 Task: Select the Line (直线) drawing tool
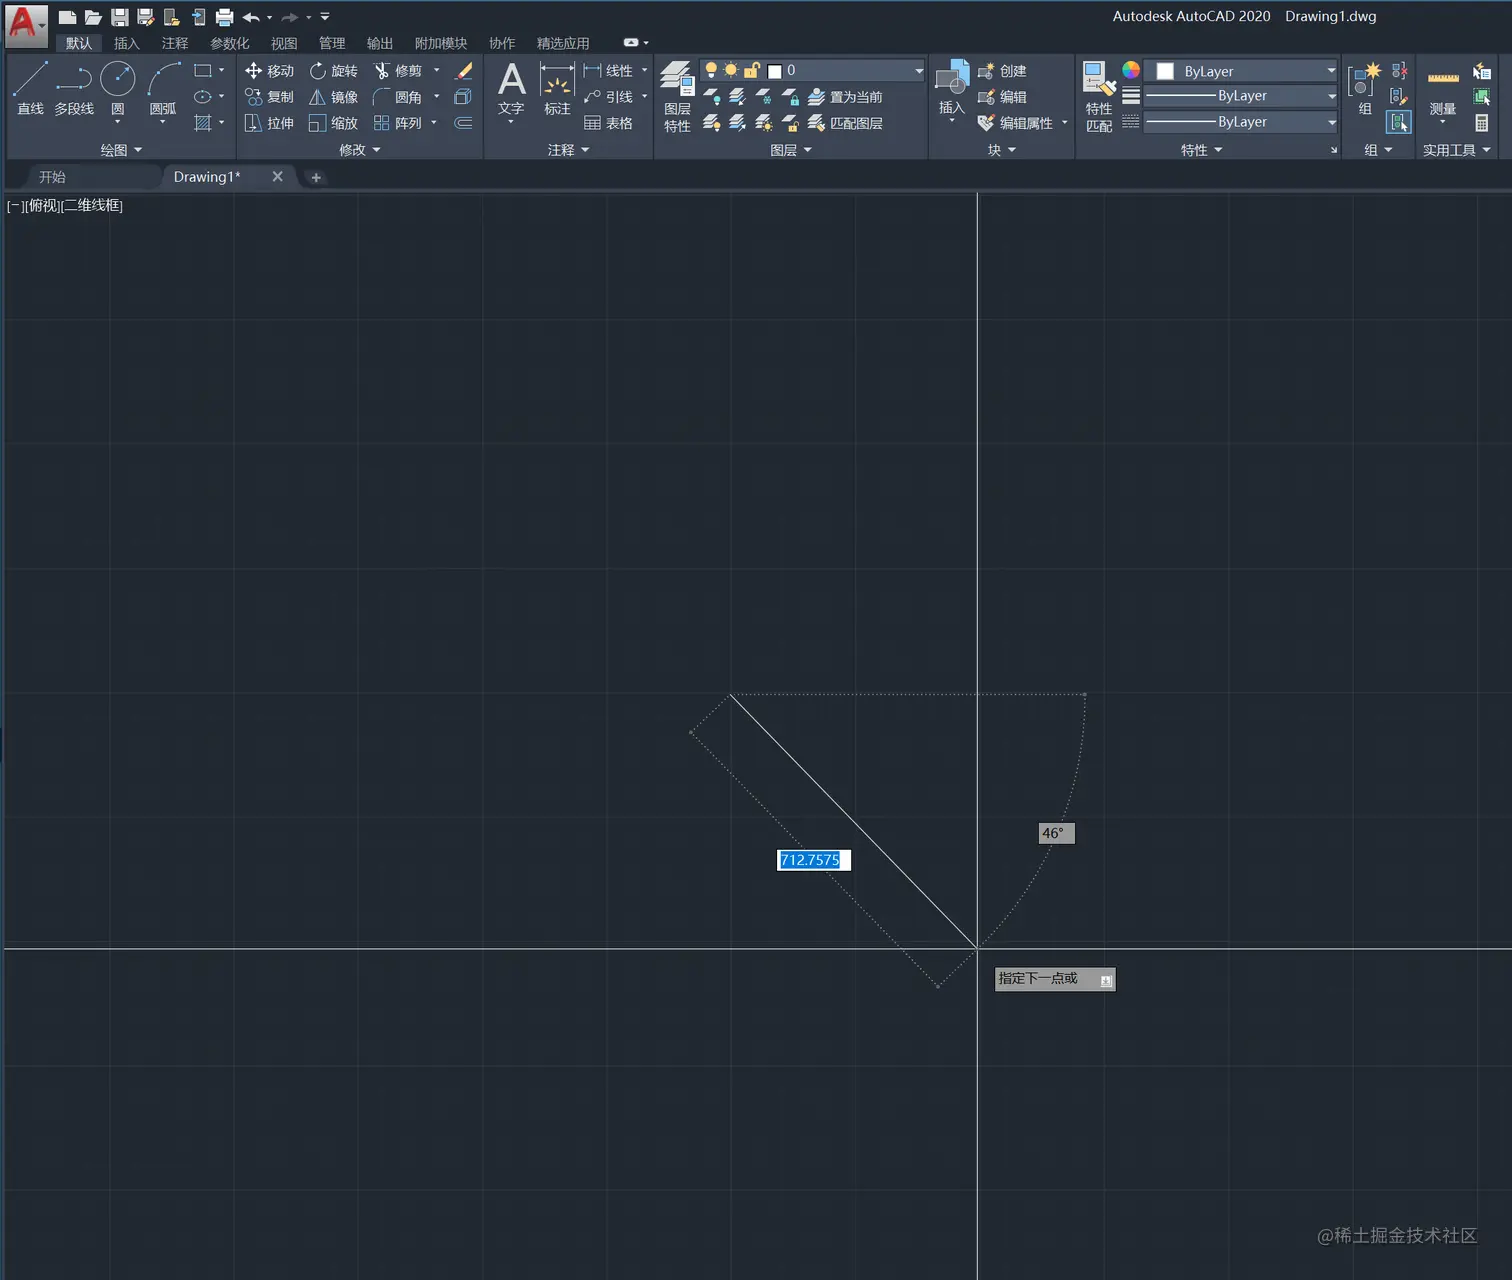click(30, 88)
